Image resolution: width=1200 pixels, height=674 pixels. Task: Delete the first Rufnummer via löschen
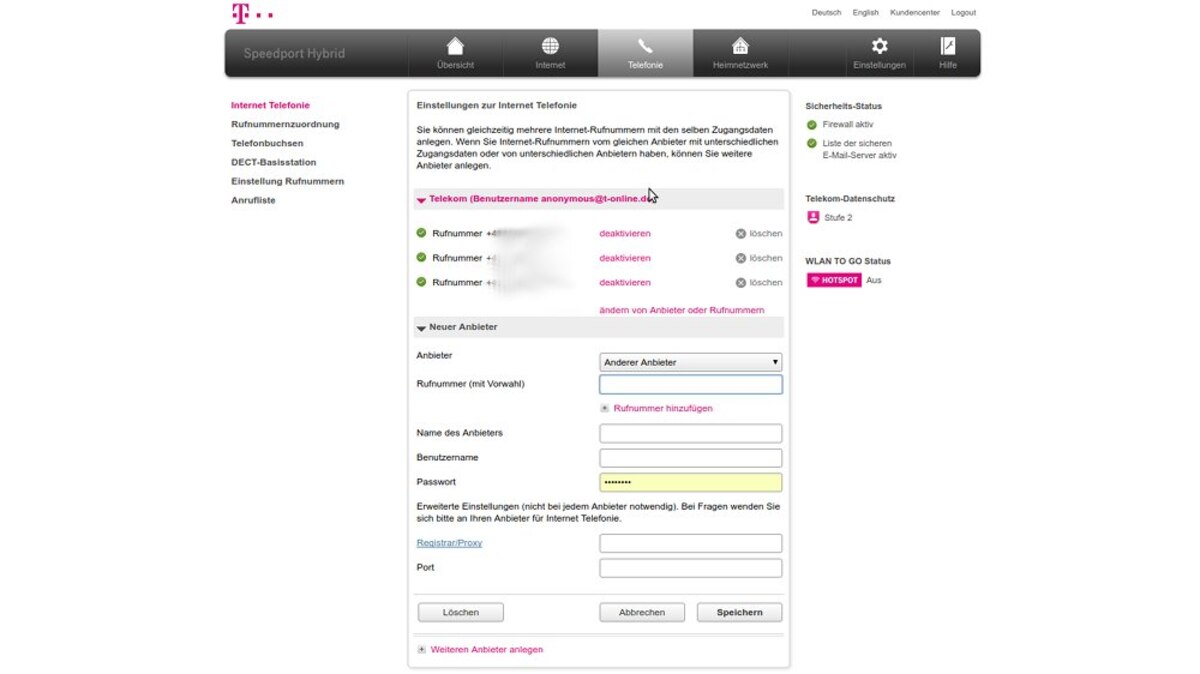759,233
